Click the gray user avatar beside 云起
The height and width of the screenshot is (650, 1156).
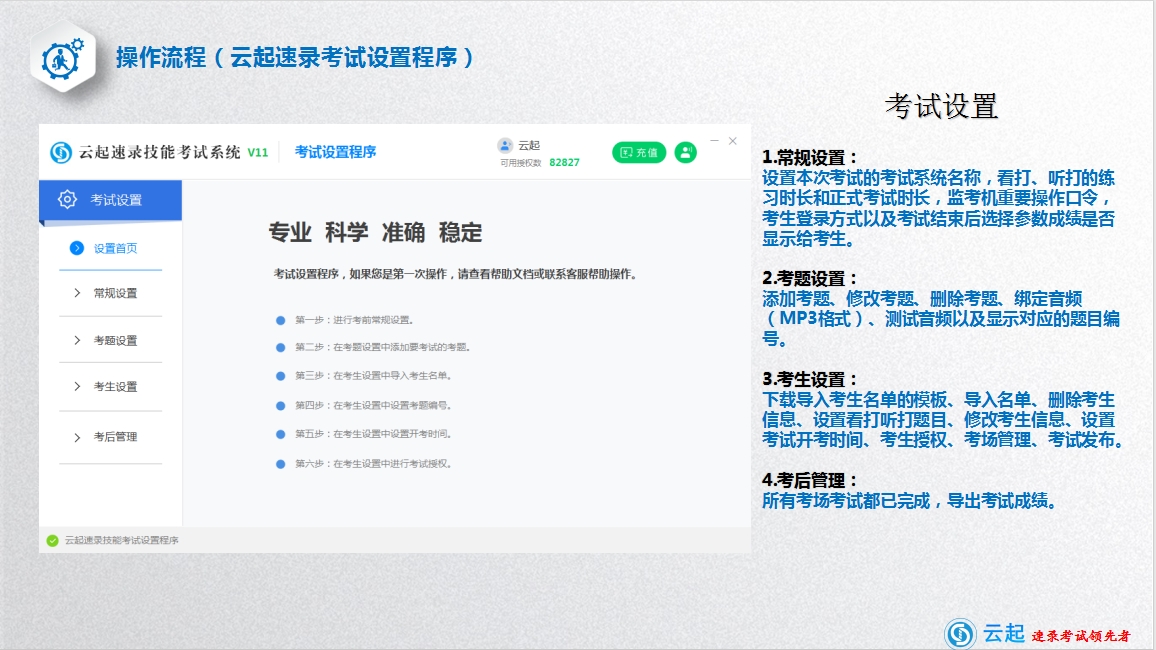(505, 145)
